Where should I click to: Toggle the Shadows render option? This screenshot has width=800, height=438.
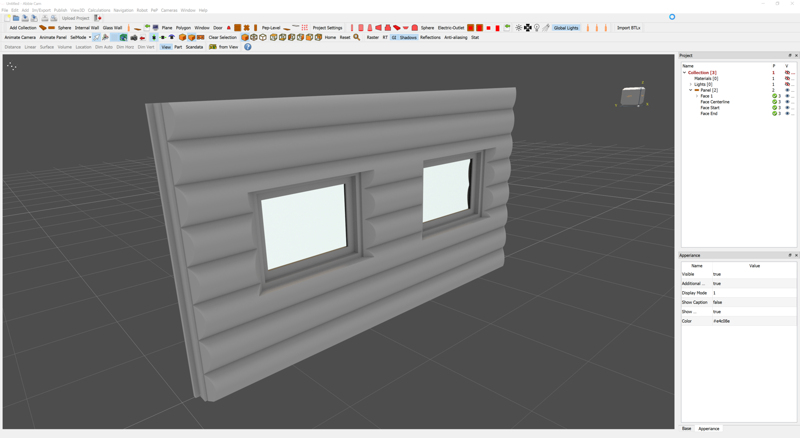coord(408,37)
